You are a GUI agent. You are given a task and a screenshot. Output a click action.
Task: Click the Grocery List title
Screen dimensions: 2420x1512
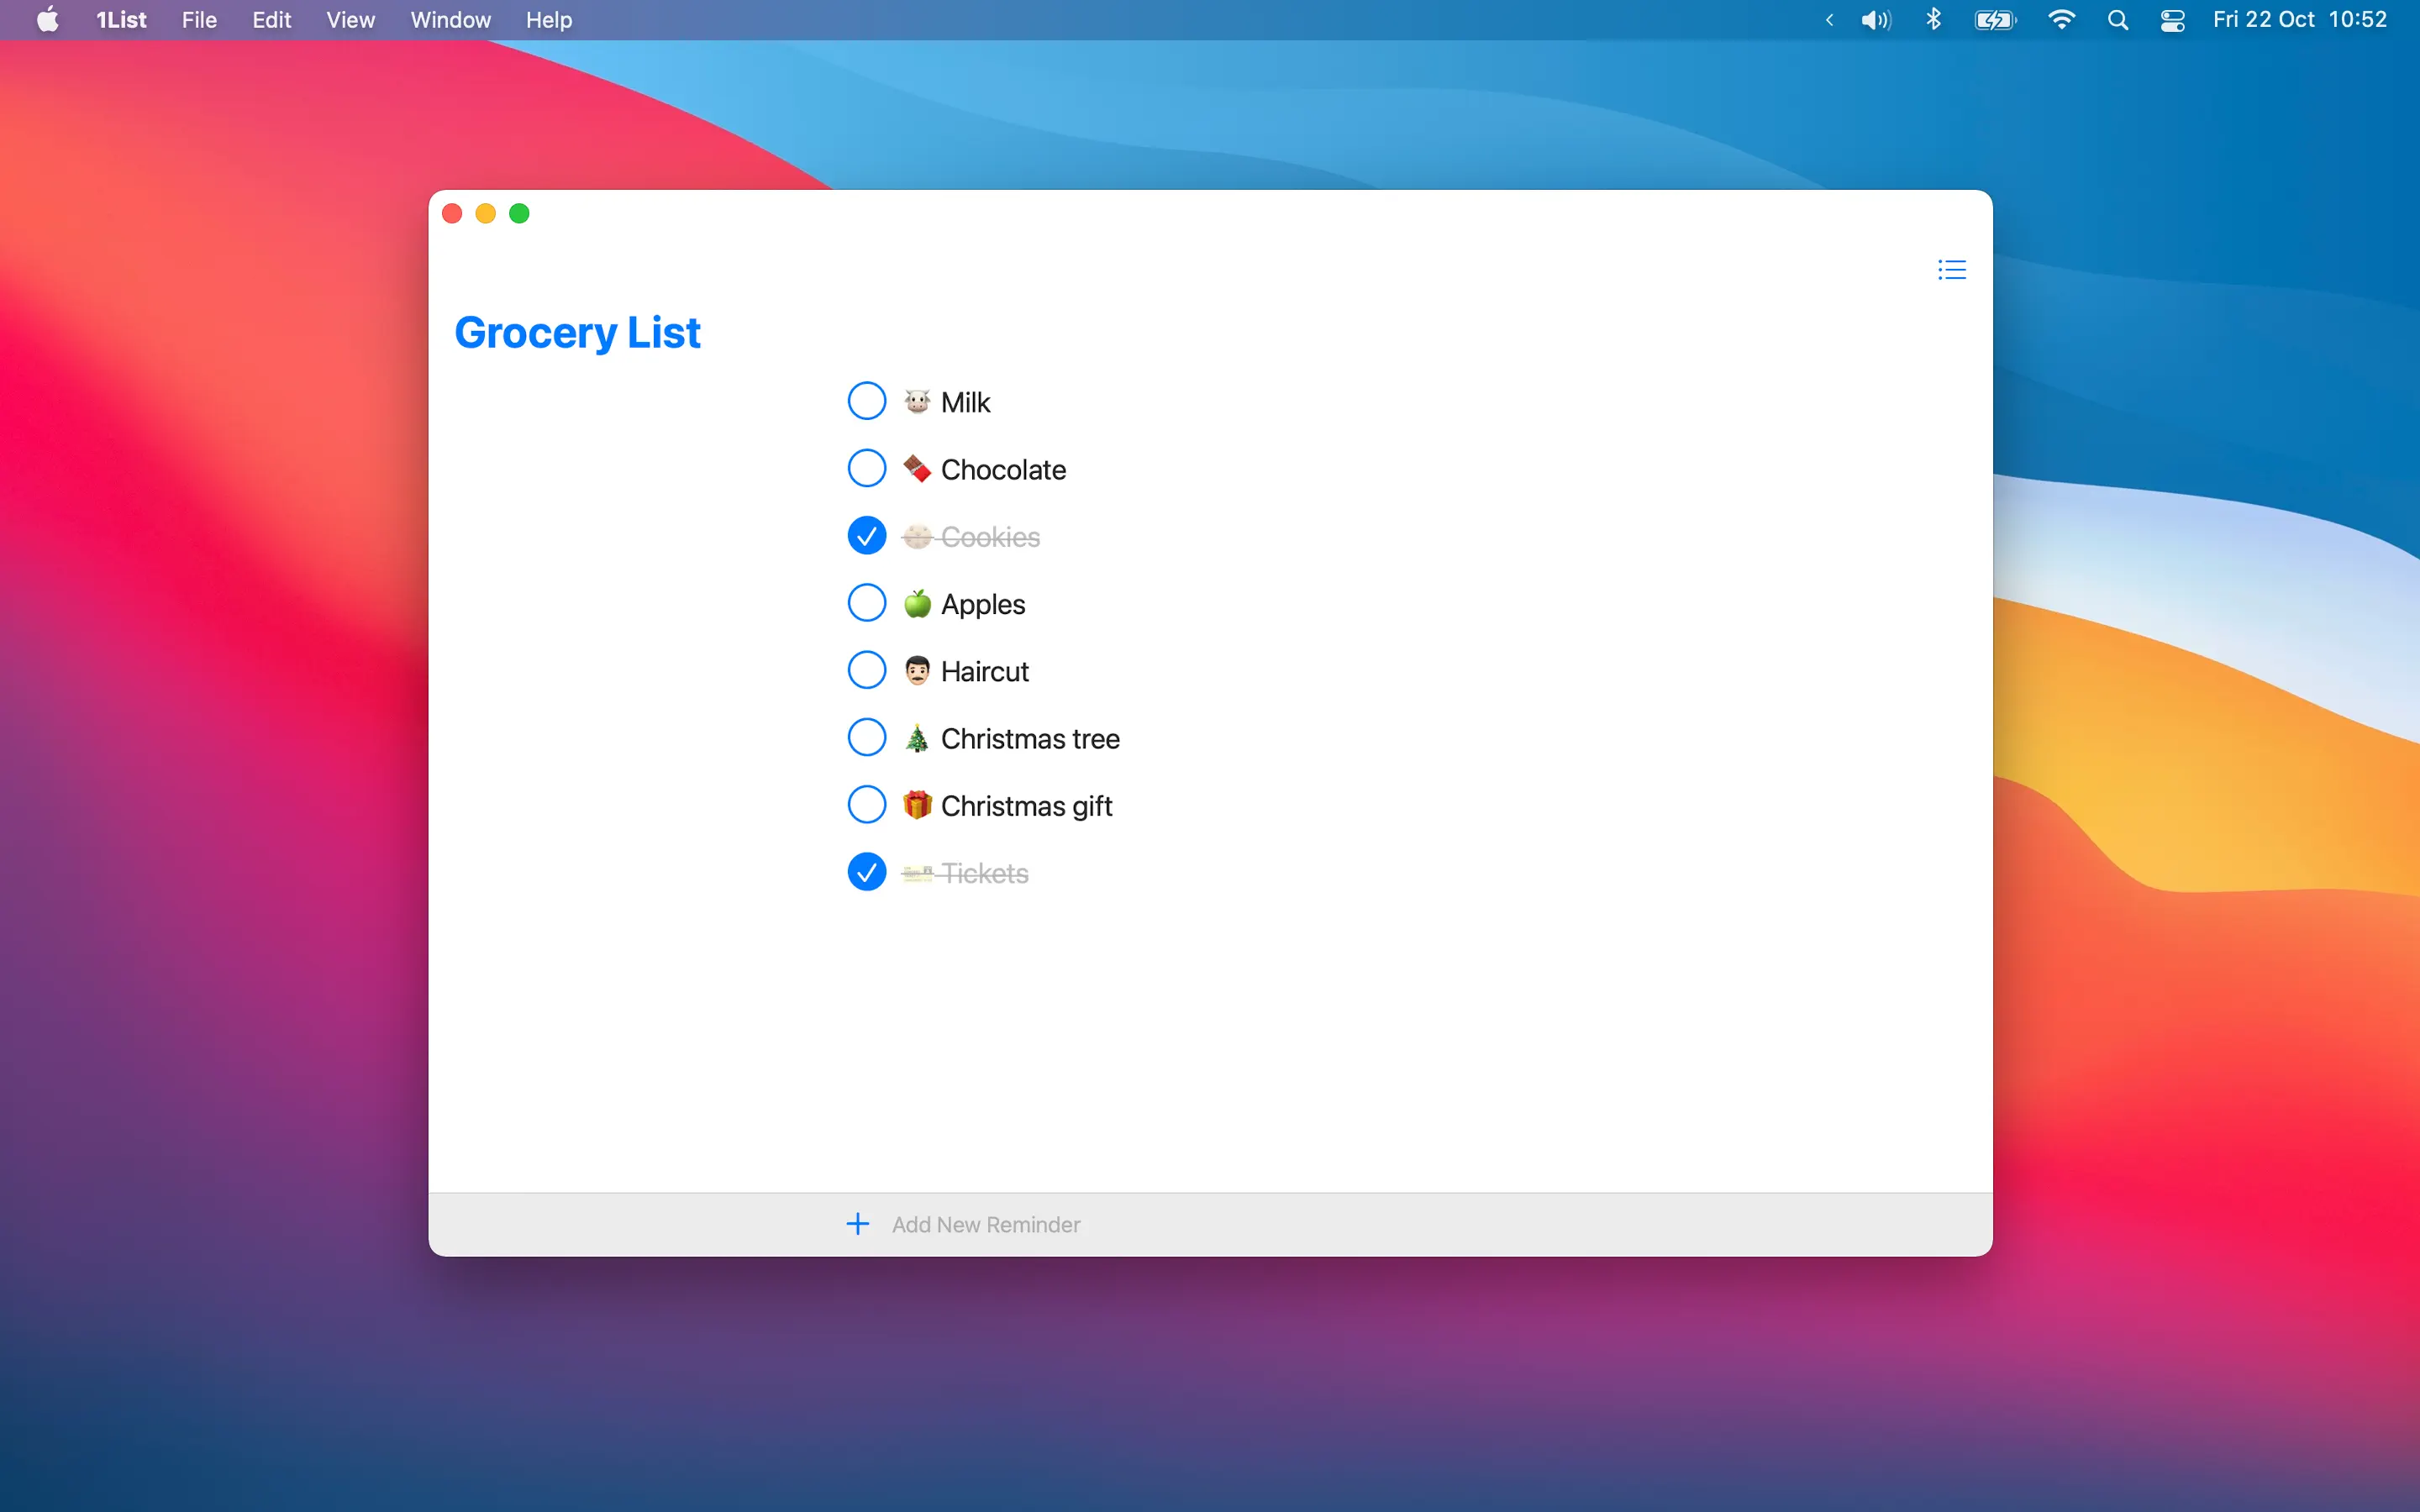click(x=577, y=332)
